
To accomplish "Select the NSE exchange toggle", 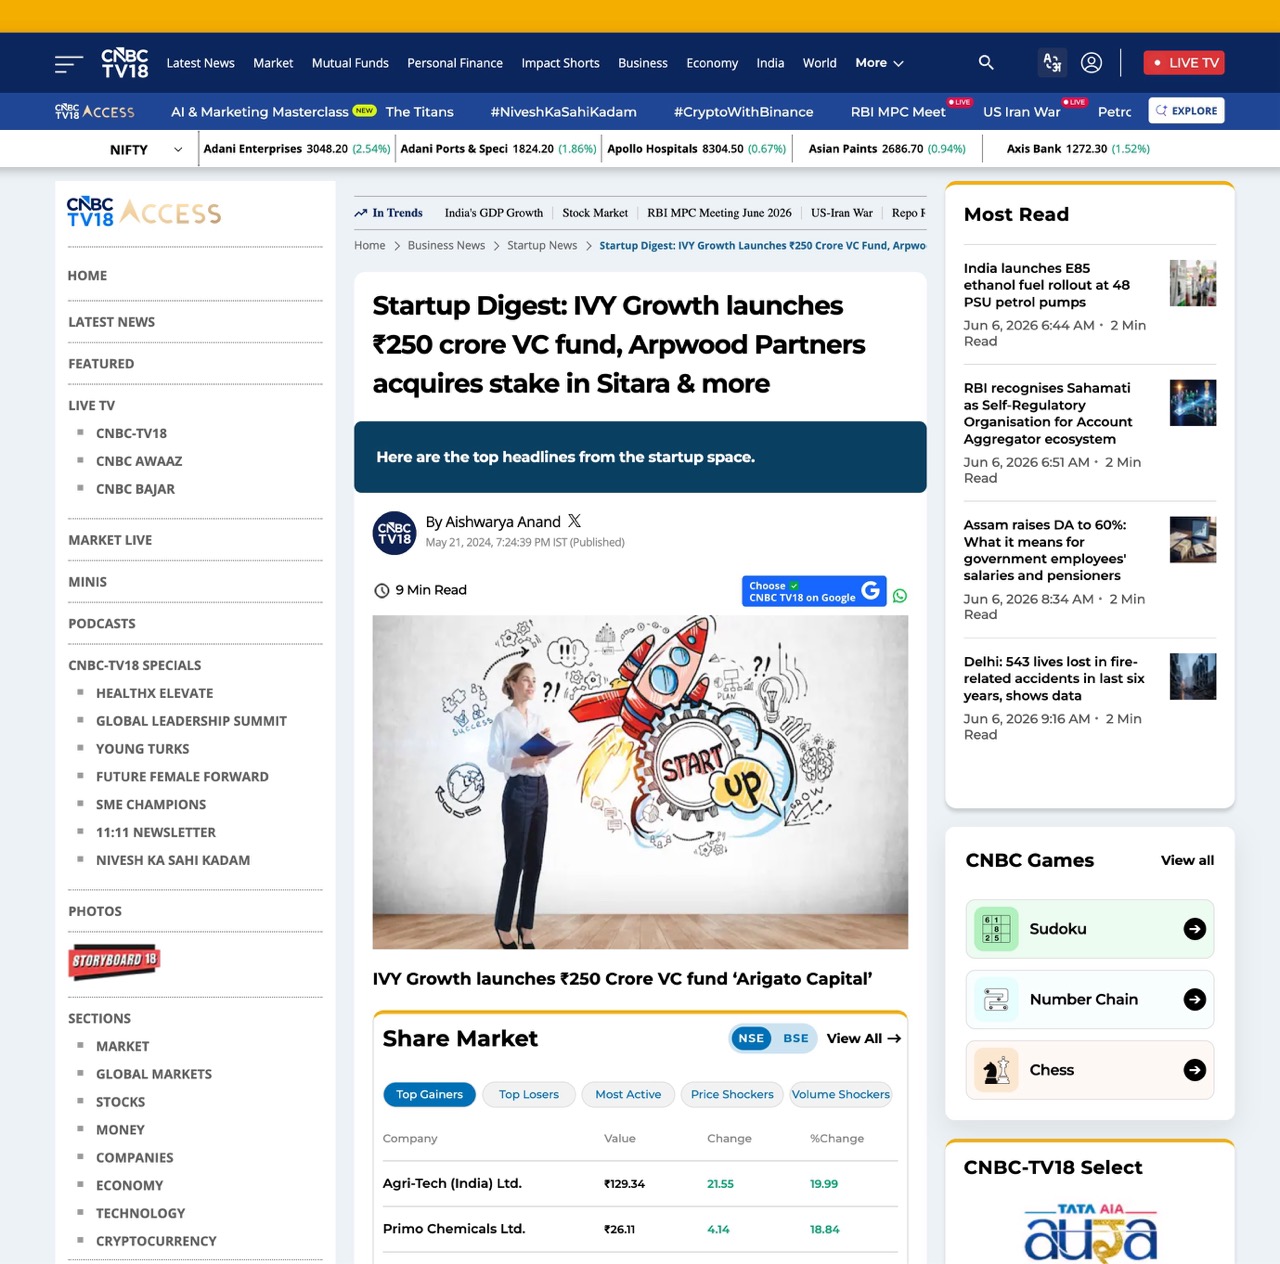I will (x=751, y=1038).
